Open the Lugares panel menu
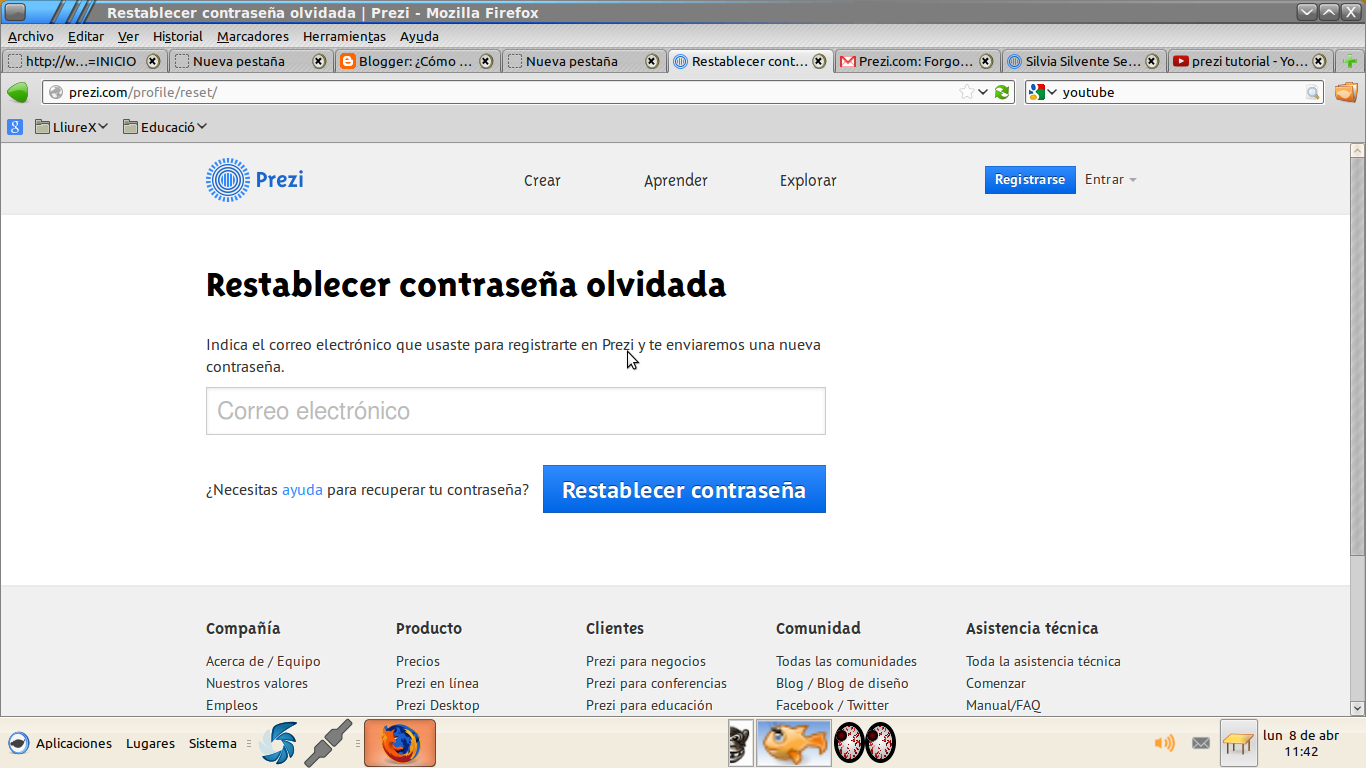Image resolution: width=1366 pixels, height=768 pixels. tap(150, 743)
